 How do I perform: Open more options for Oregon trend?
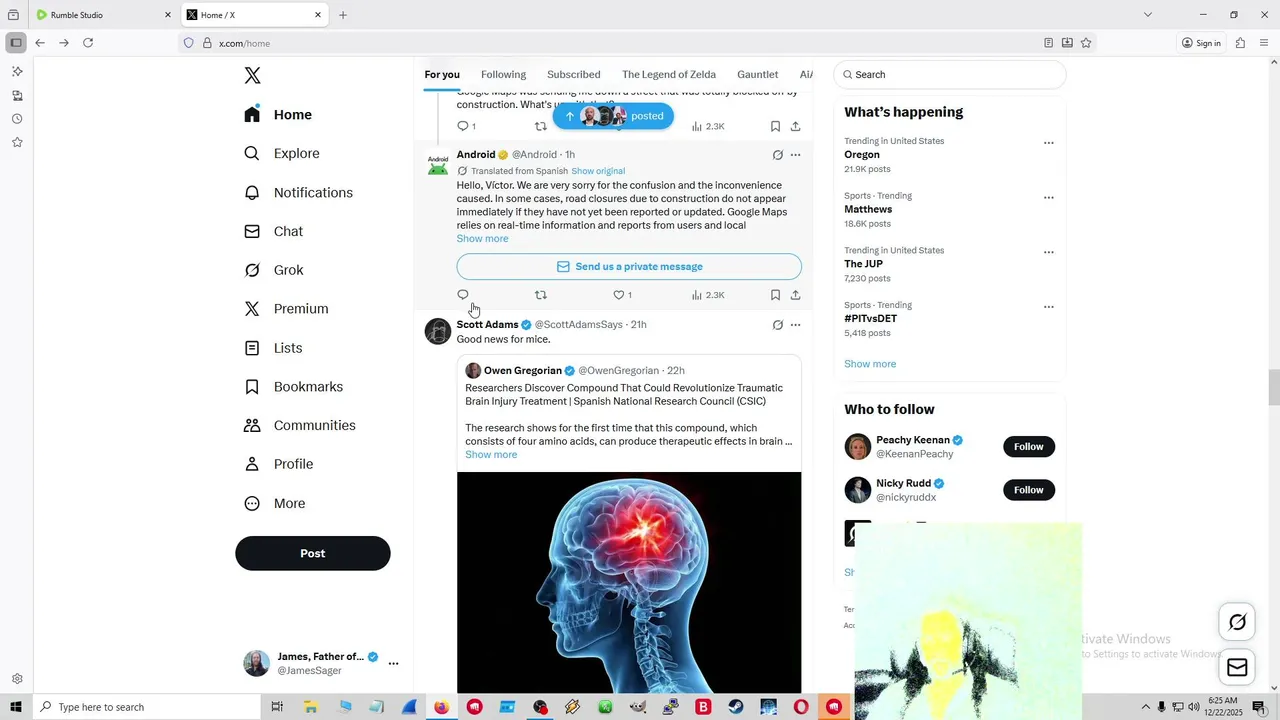(1048, 143)
